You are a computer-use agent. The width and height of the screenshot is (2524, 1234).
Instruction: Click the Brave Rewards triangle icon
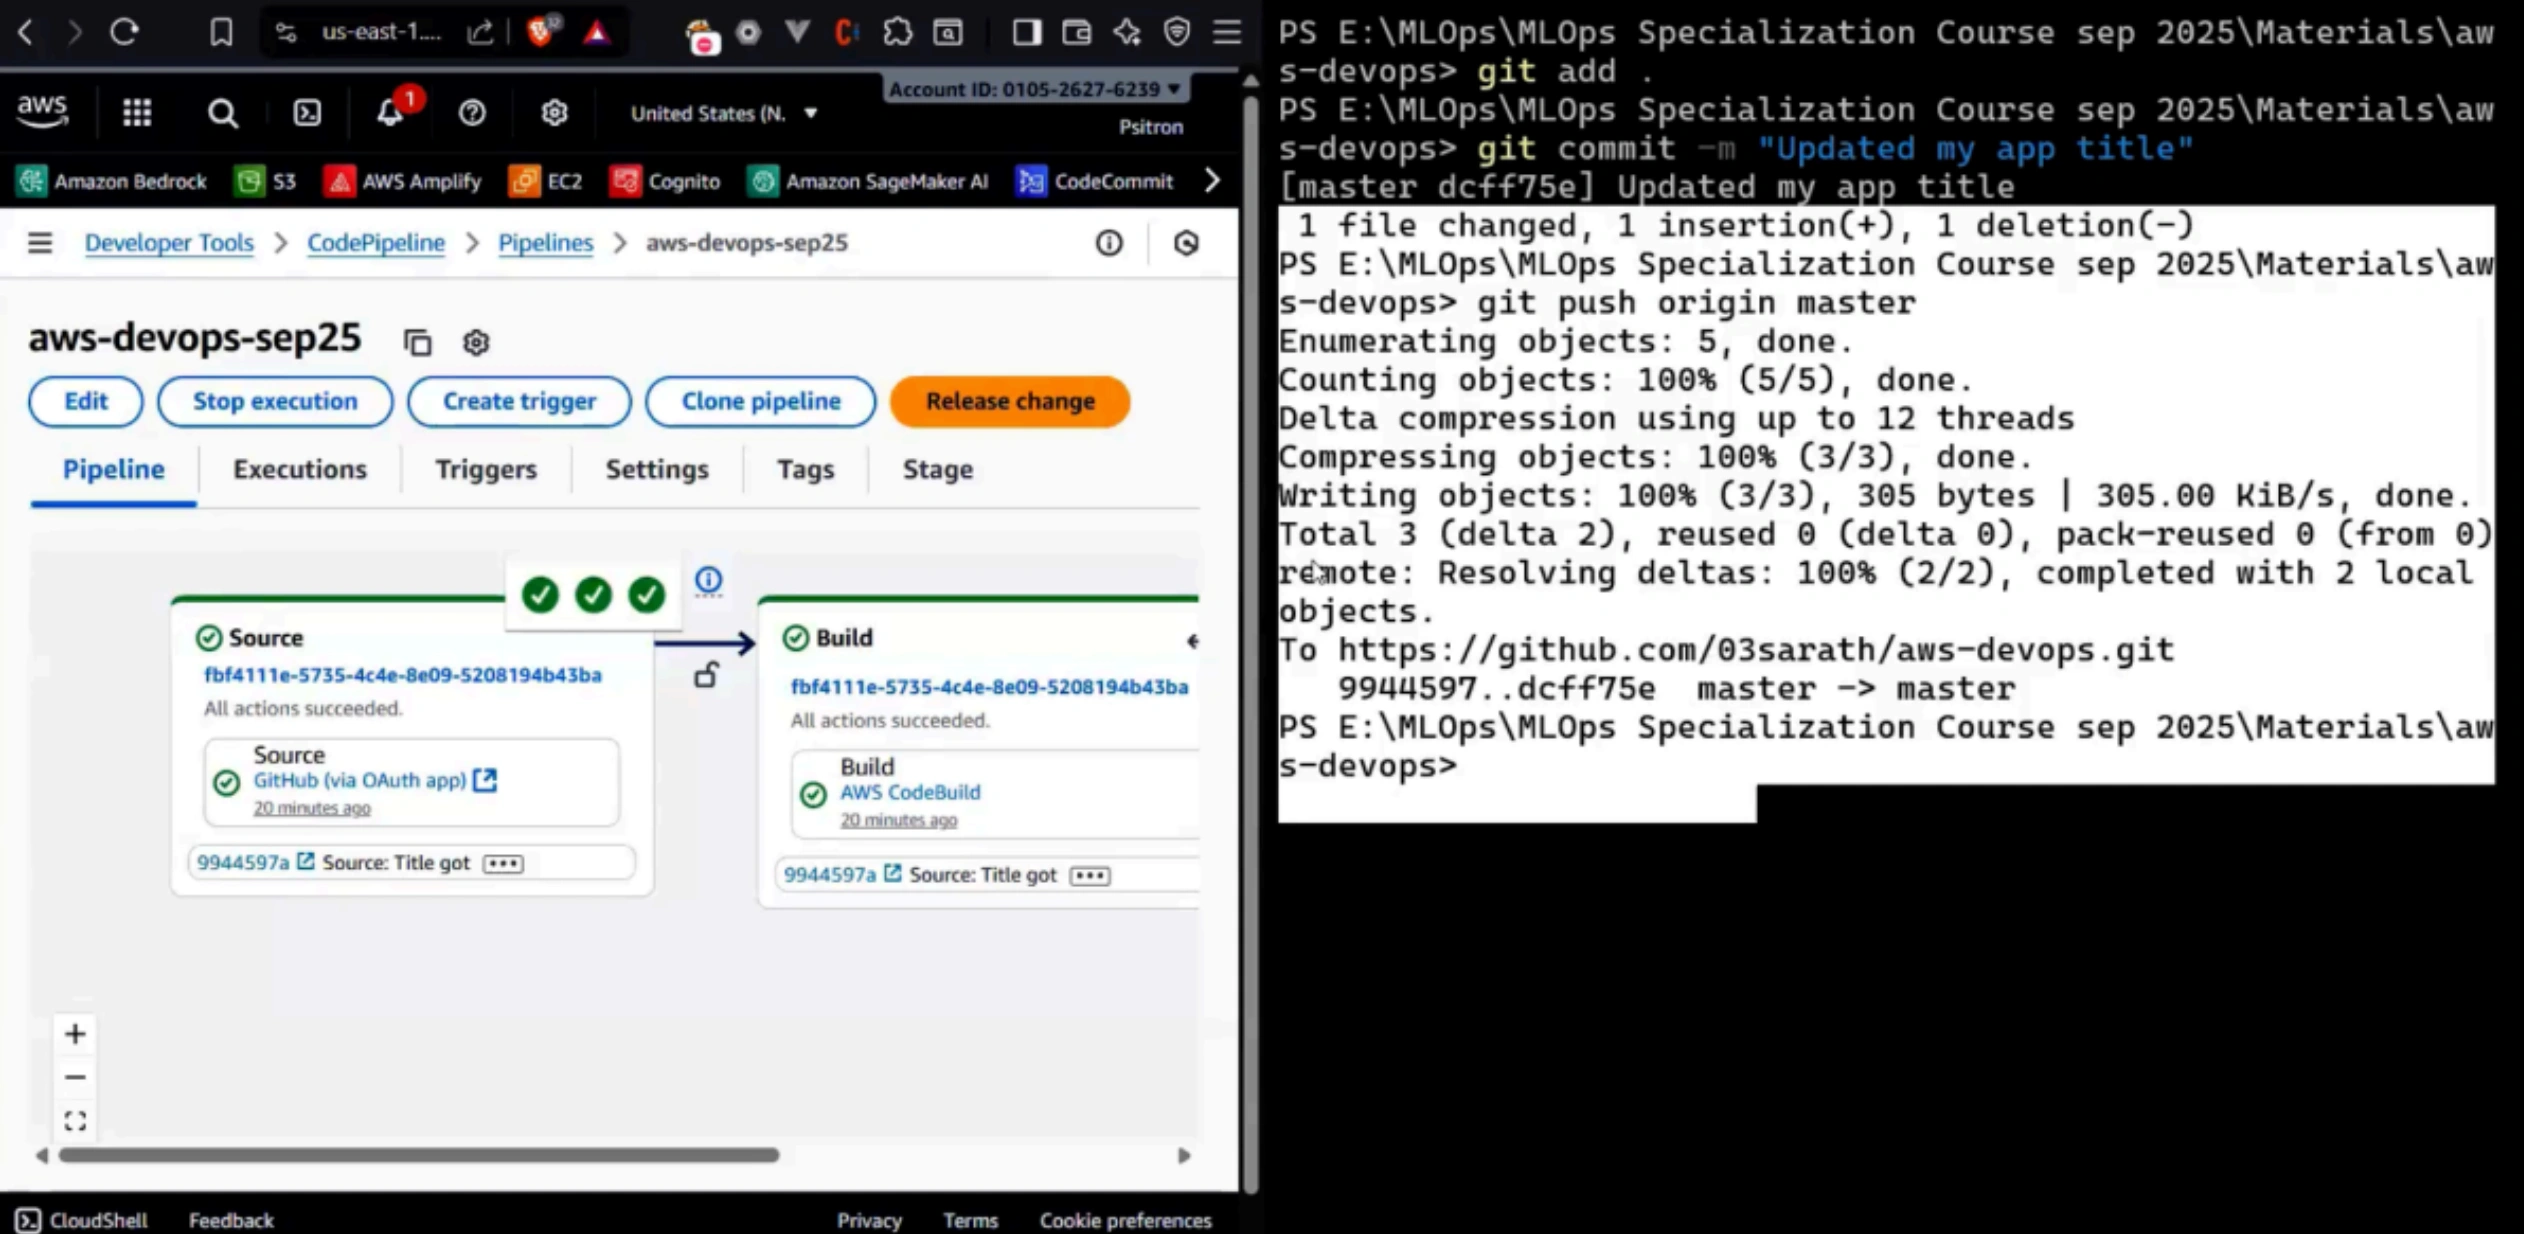597,33
